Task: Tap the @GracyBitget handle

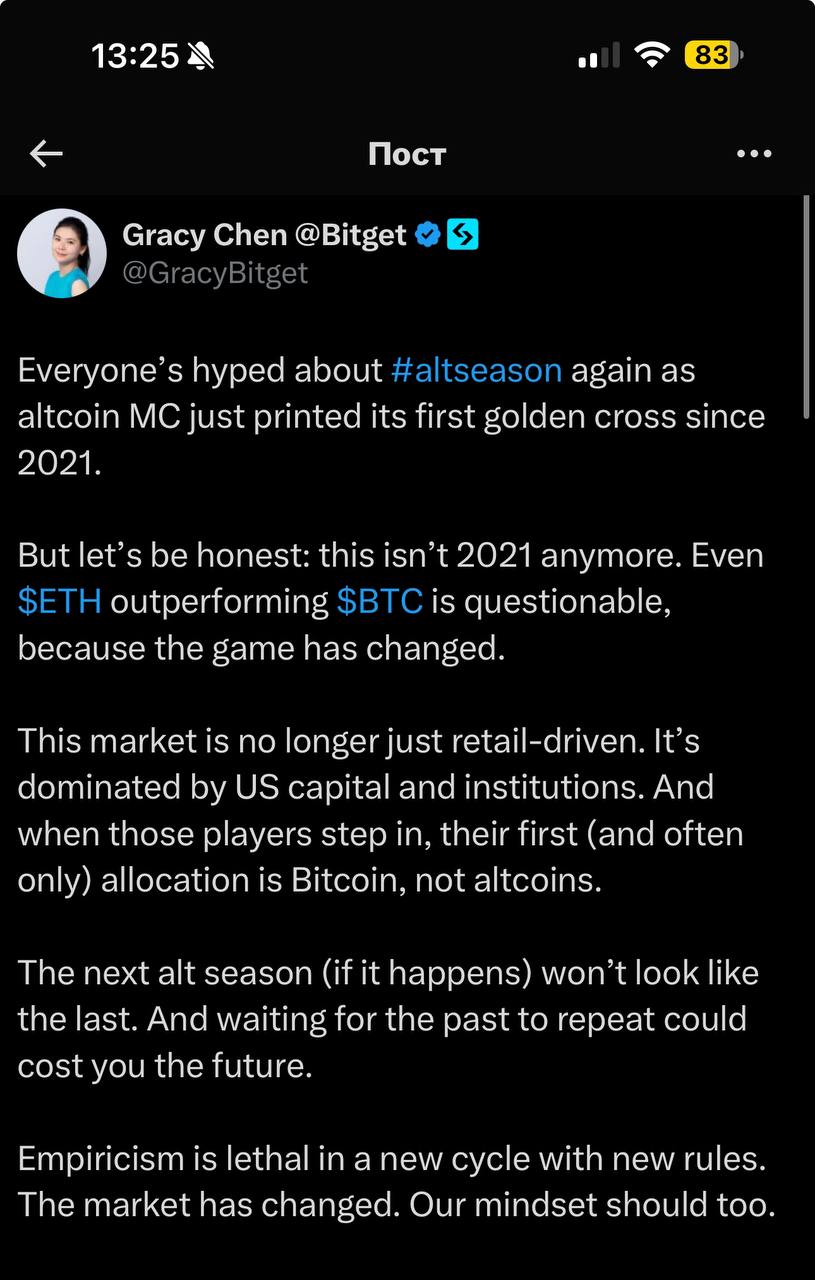Action: [x=215, y=273]
